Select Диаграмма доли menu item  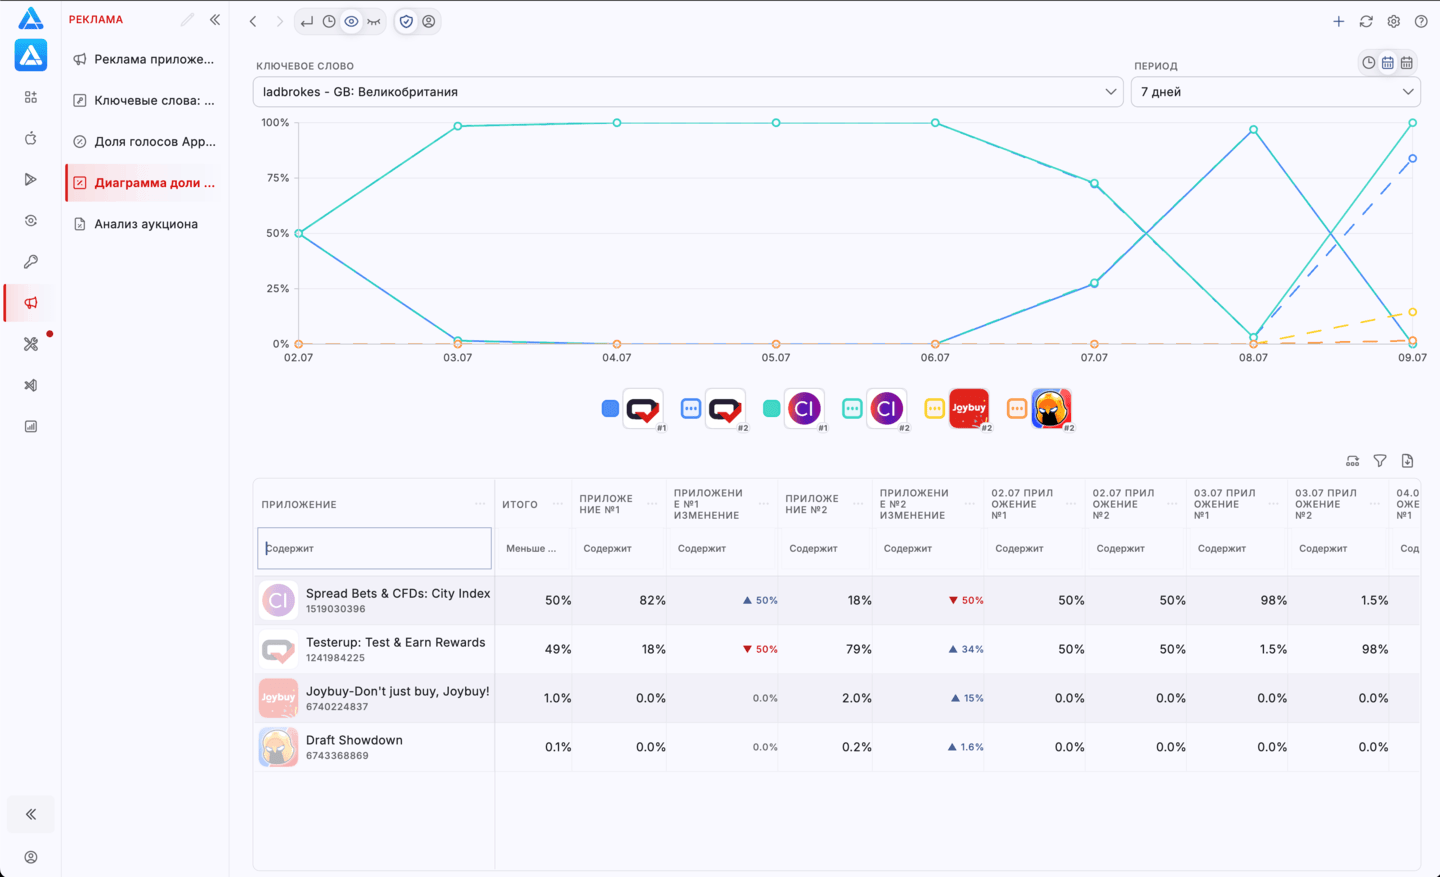pos(145,183)
